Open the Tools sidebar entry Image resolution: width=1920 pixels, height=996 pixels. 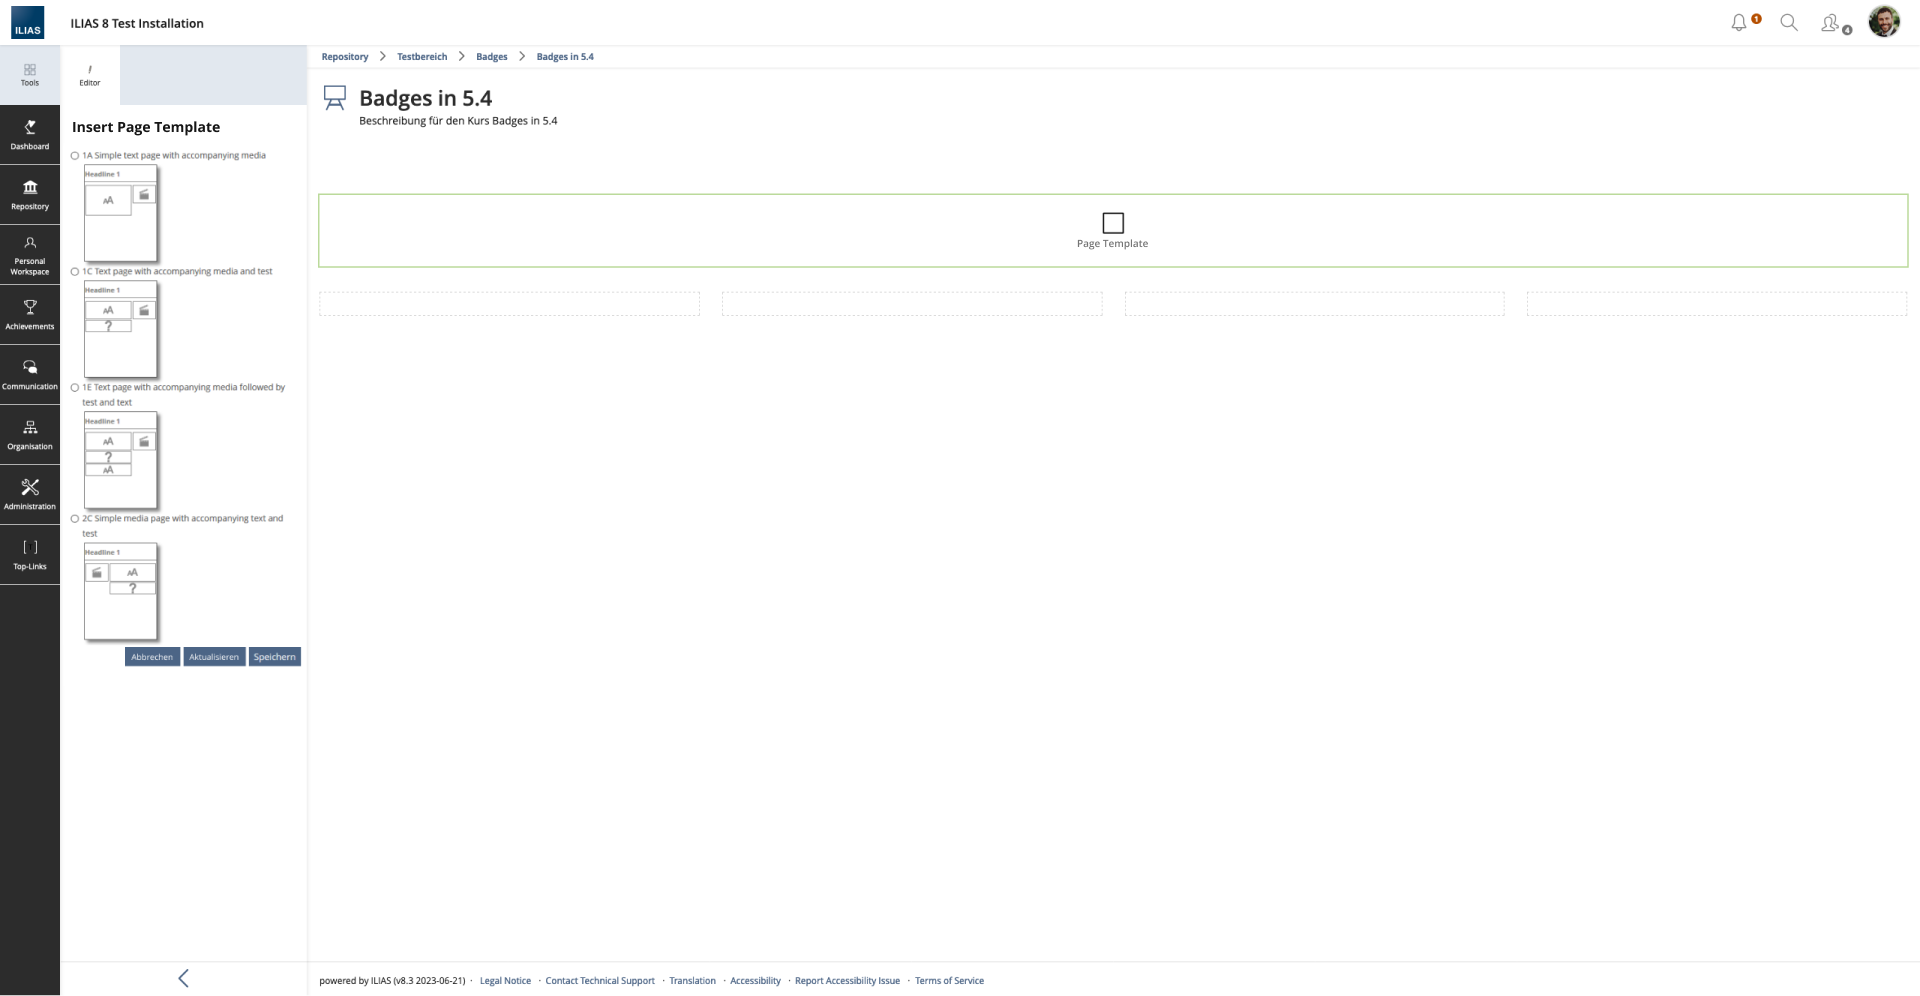pos(30,75)
